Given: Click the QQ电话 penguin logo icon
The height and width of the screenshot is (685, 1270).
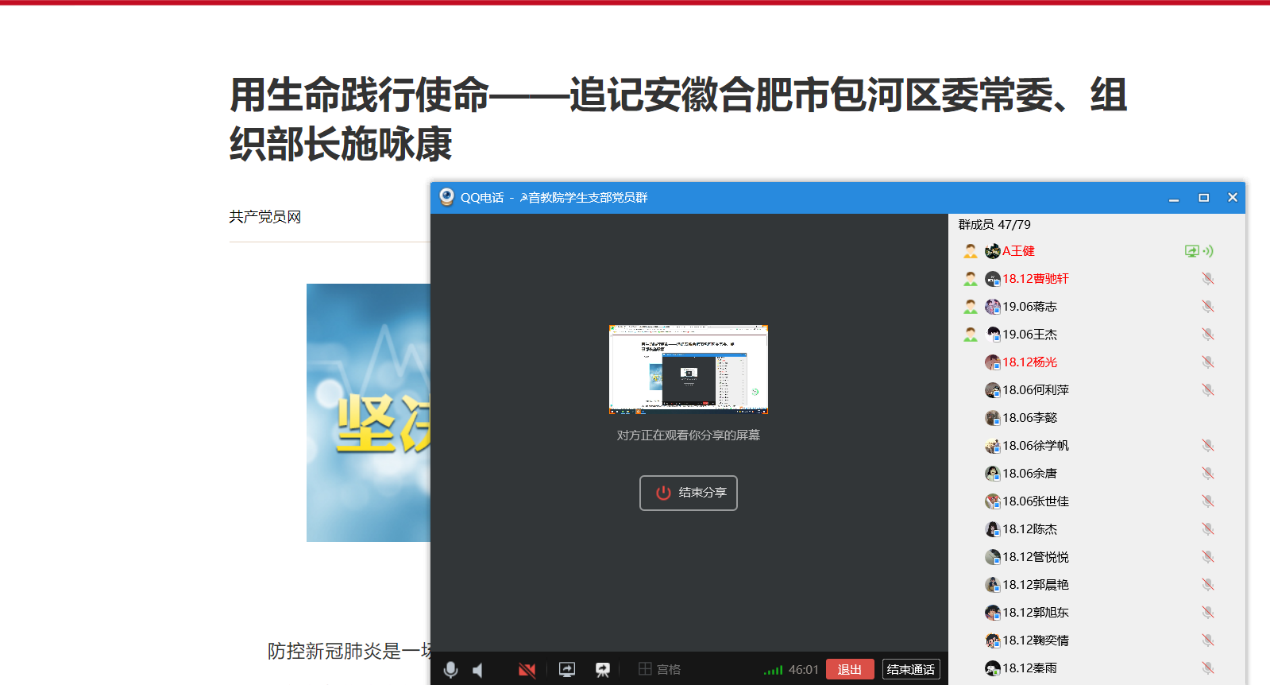Looking at the screenshot, I should tap(447, 197).
